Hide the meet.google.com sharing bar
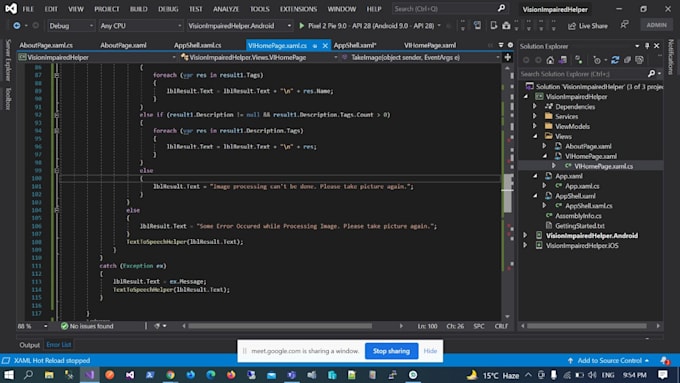The height and width of the screenshot is (383, 680). pos(430,351)
